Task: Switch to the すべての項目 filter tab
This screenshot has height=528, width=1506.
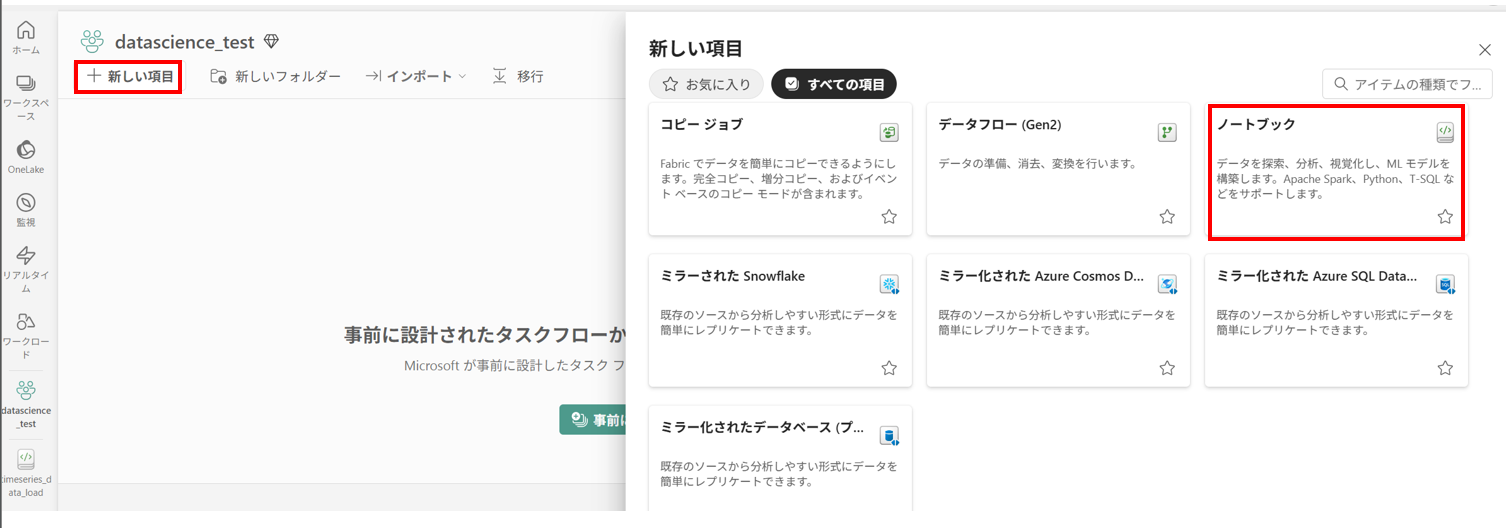Action: (x=834, y=84)
